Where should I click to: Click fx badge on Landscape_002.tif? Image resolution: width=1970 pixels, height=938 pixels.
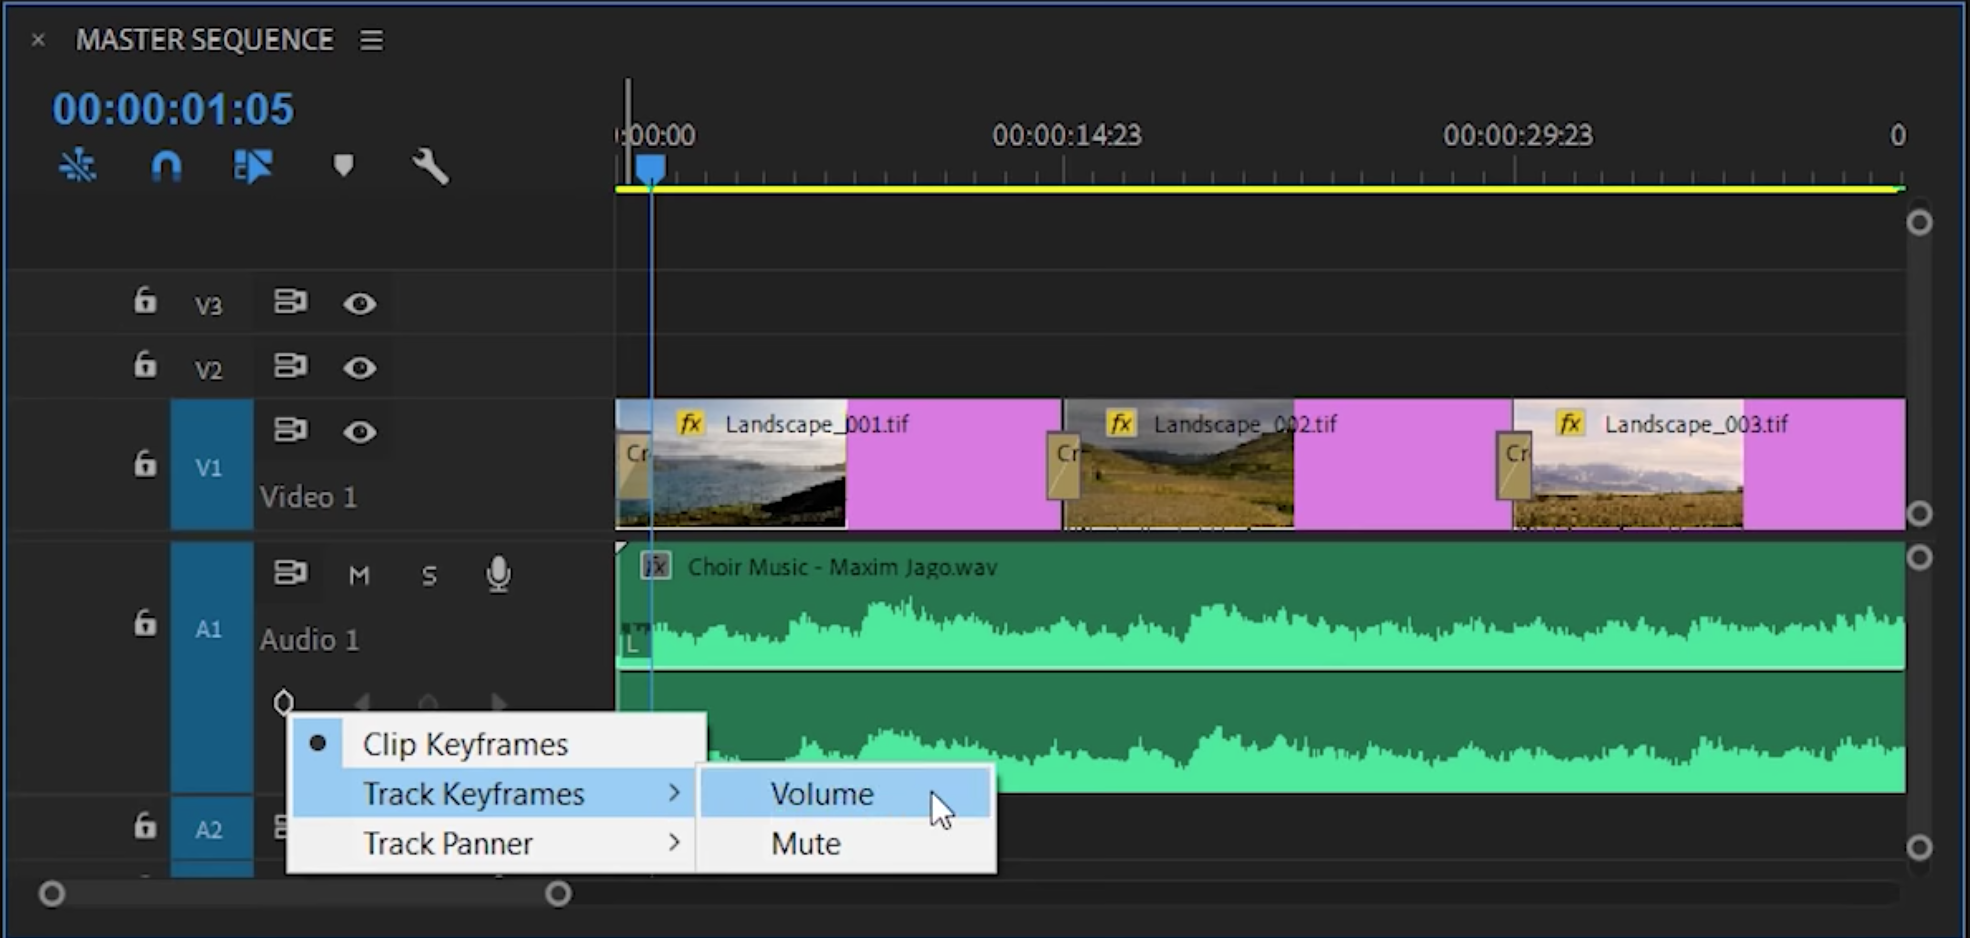[1121, 423]
